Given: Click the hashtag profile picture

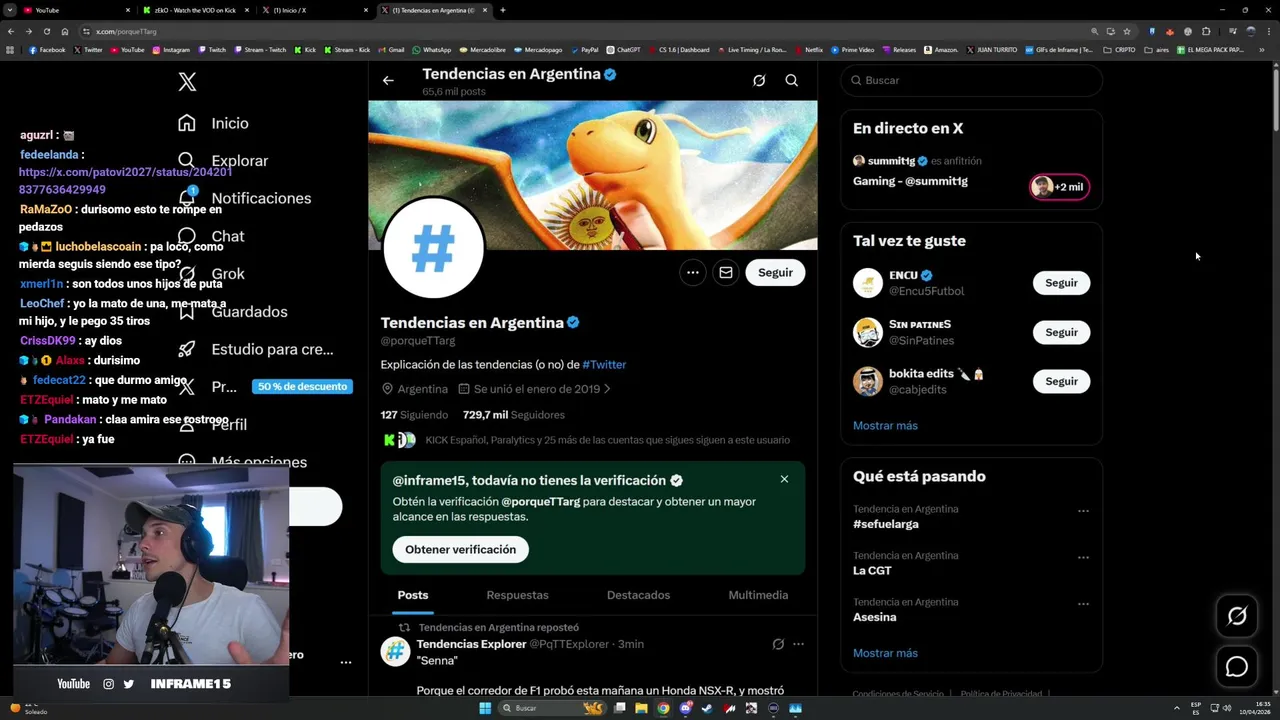Looking at the screenshot, I should click(433, 248).
